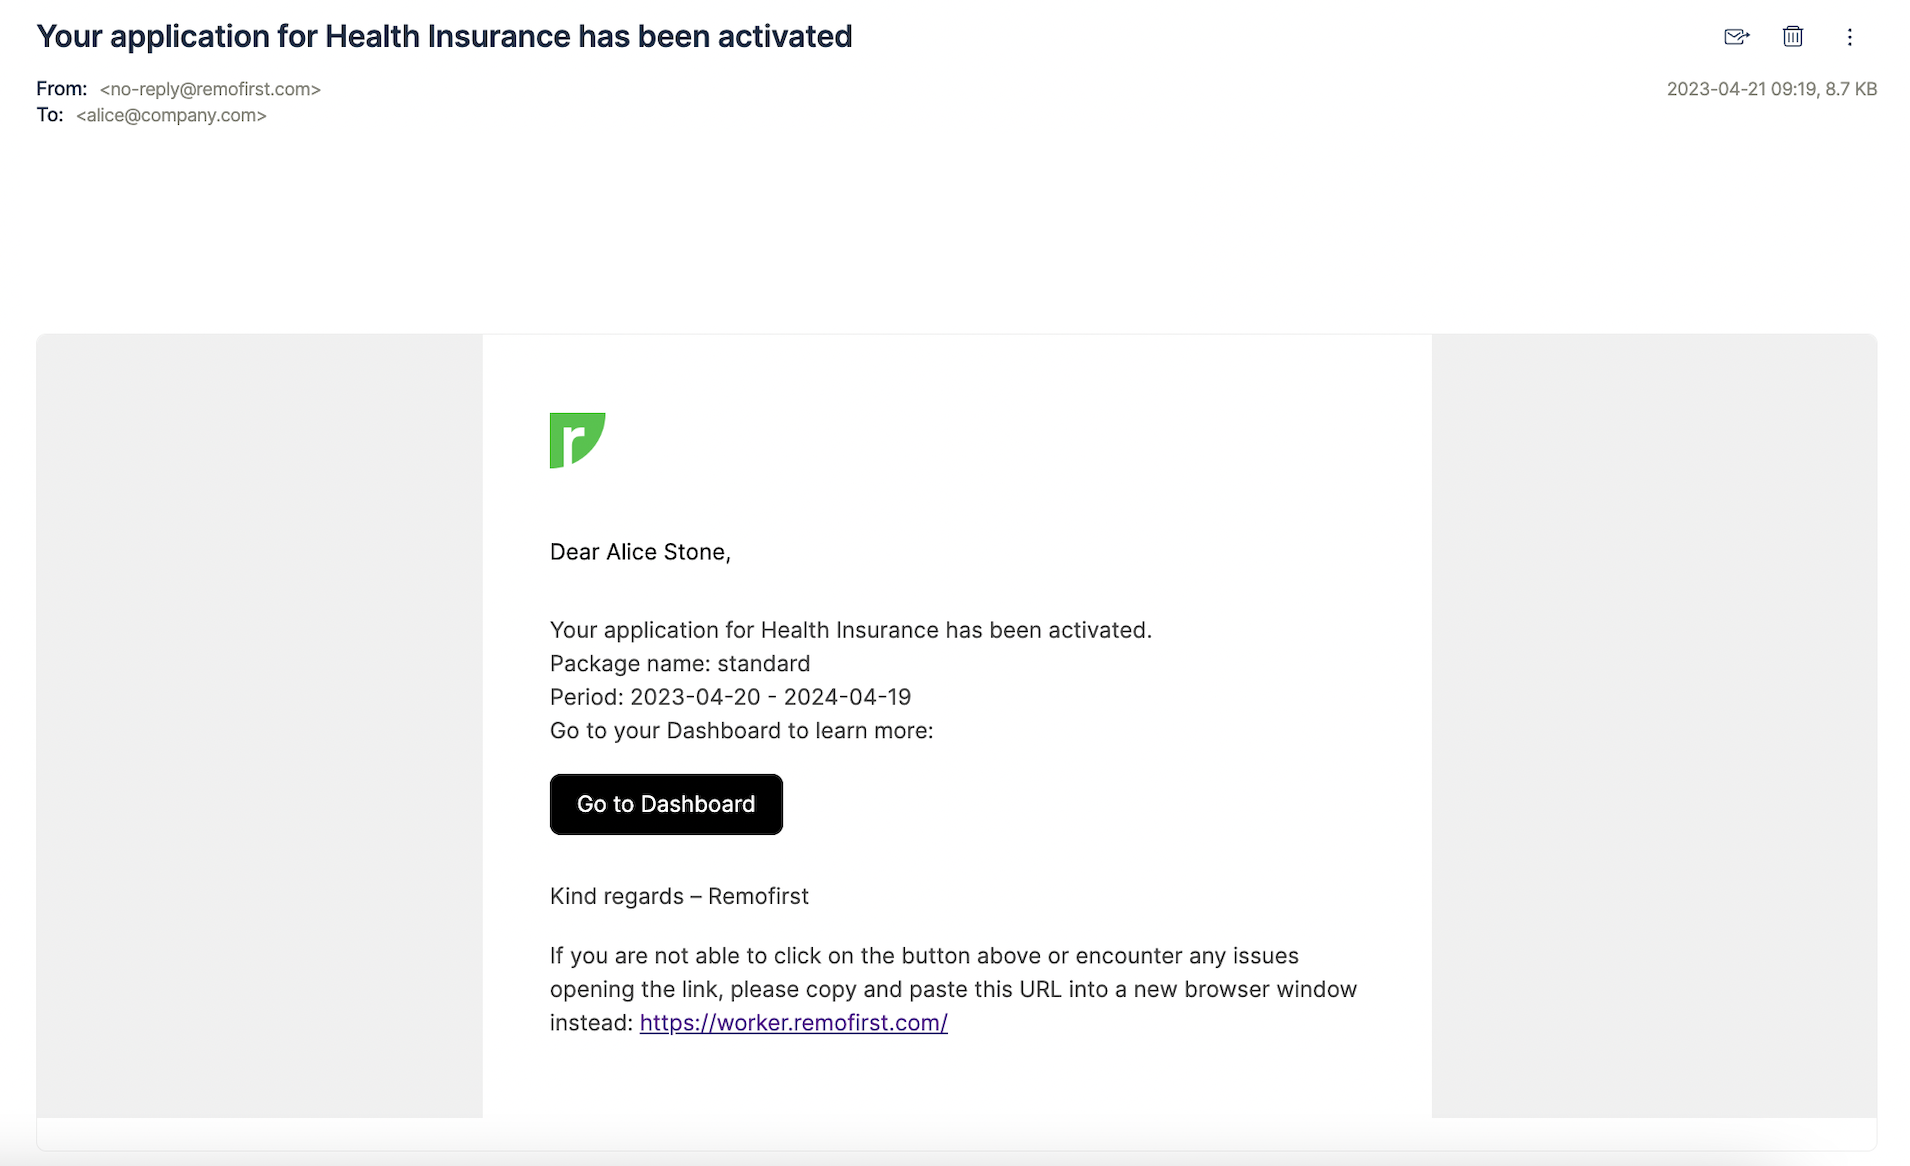
Task: Click the email subject heading
Action: pos(444,36)
